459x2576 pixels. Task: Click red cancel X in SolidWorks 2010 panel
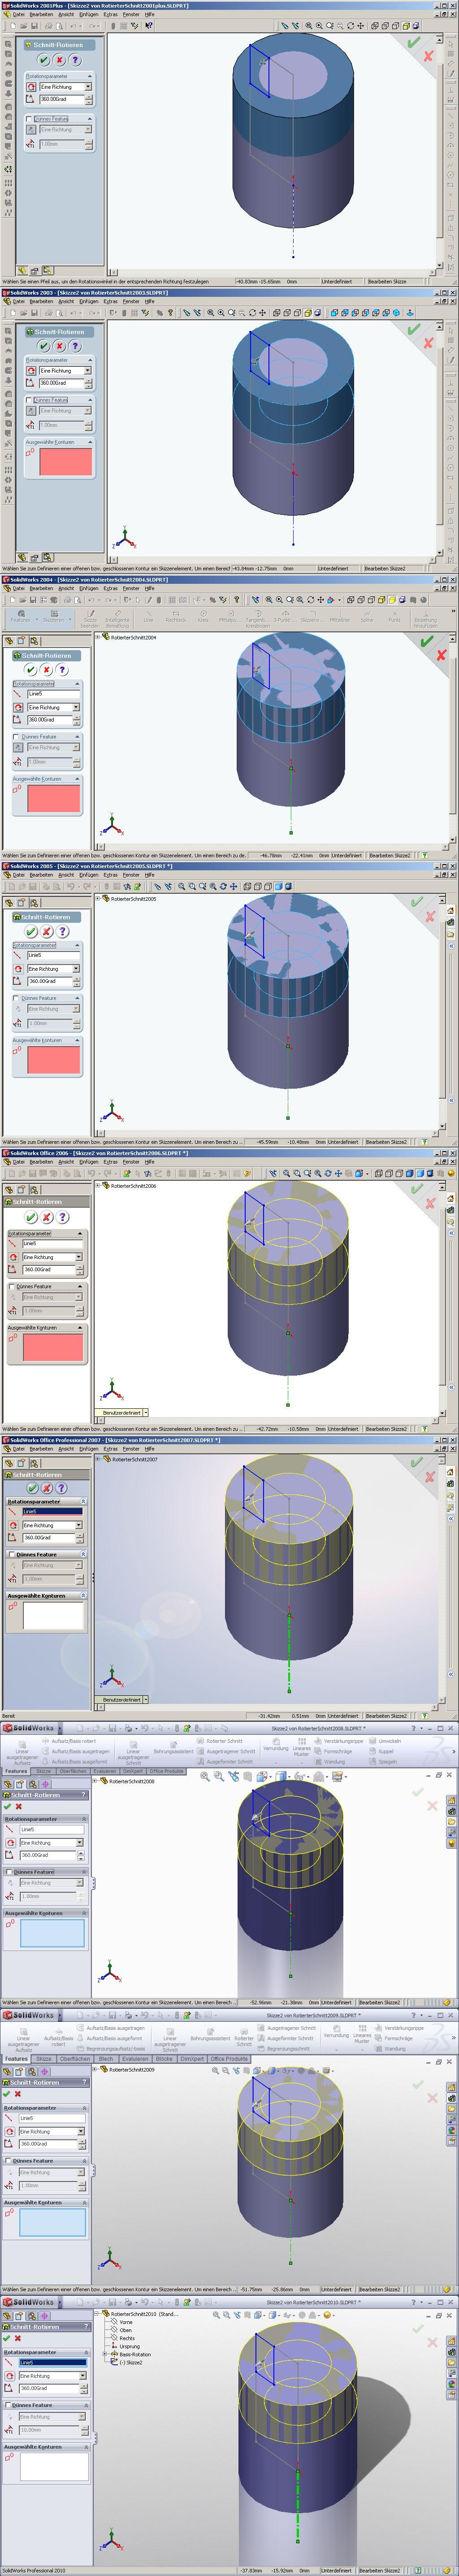18,2338
